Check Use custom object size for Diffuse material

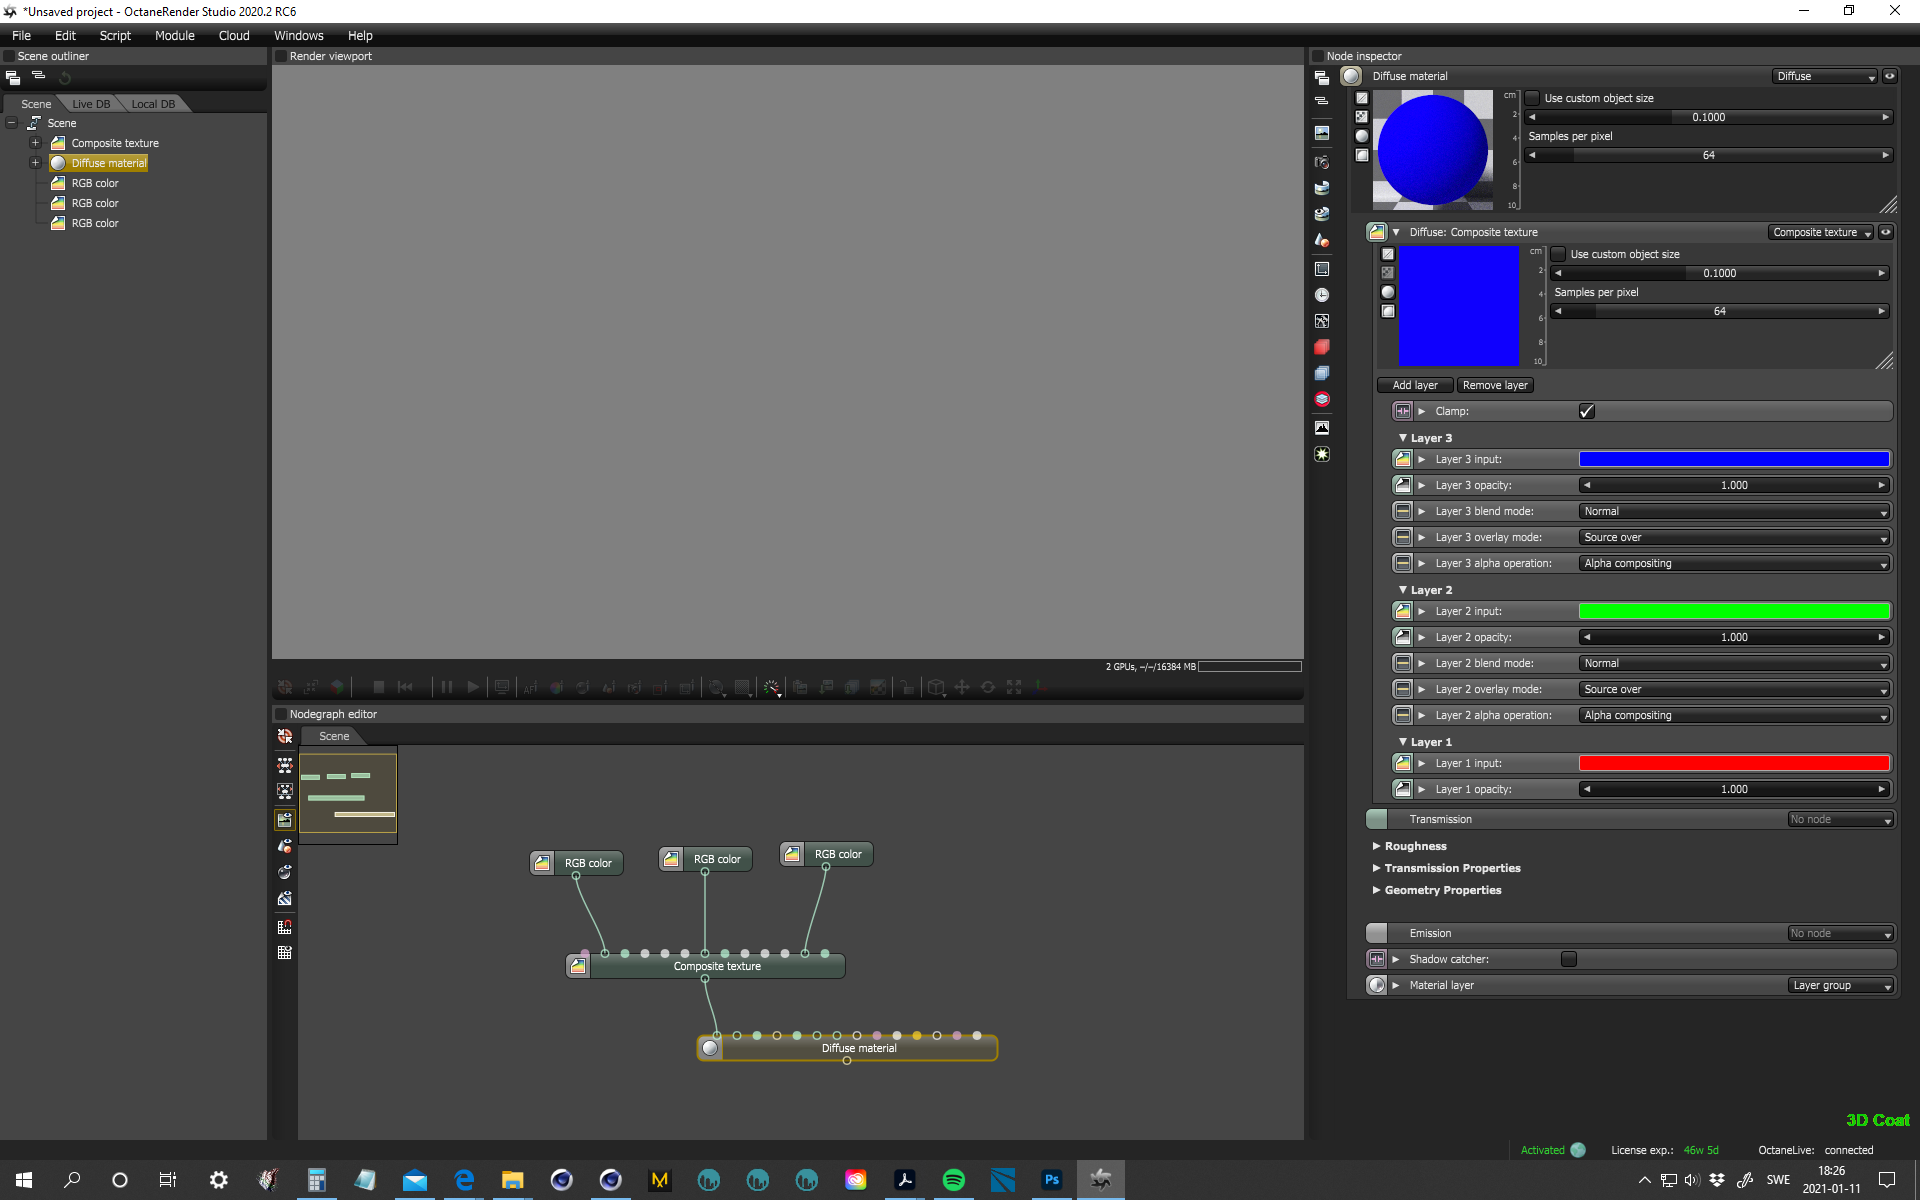click(x=1532, y=98)
